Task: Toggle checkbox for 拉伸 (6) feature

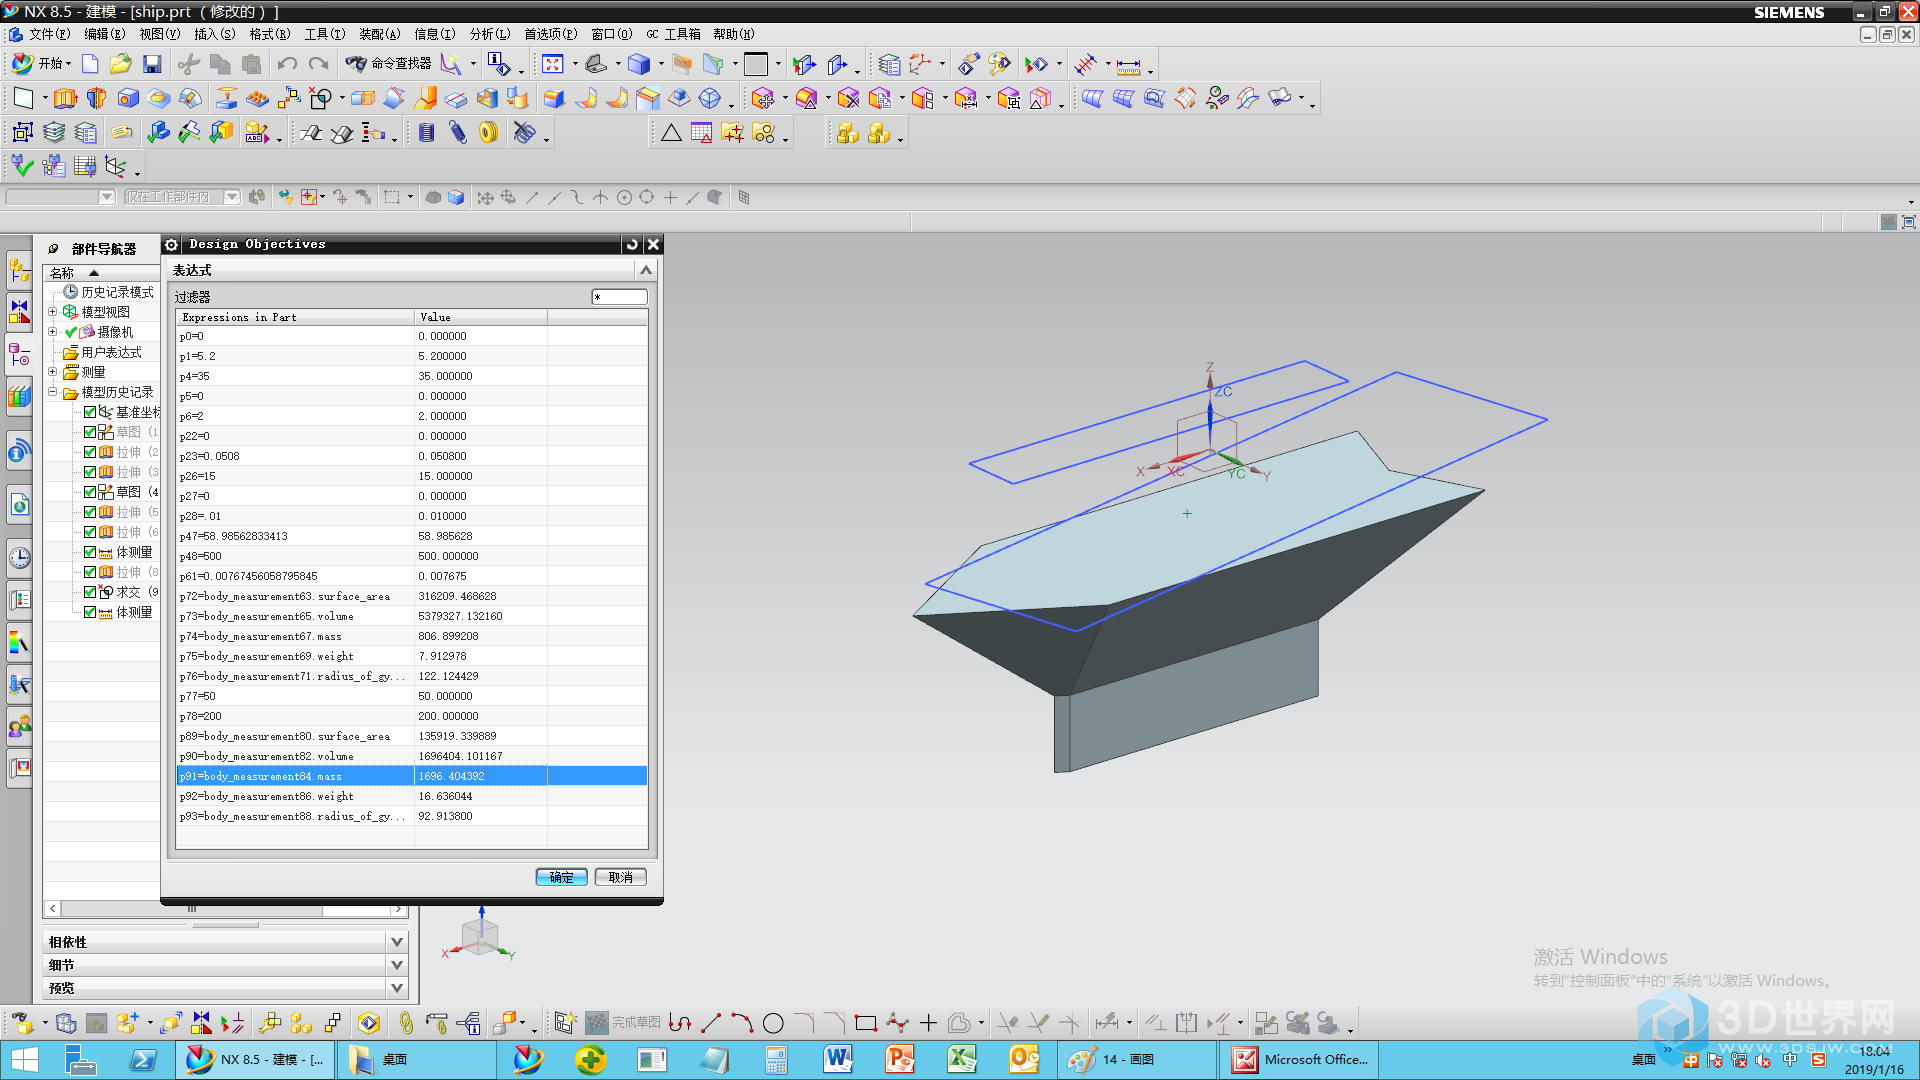Action: coord(90,532)
